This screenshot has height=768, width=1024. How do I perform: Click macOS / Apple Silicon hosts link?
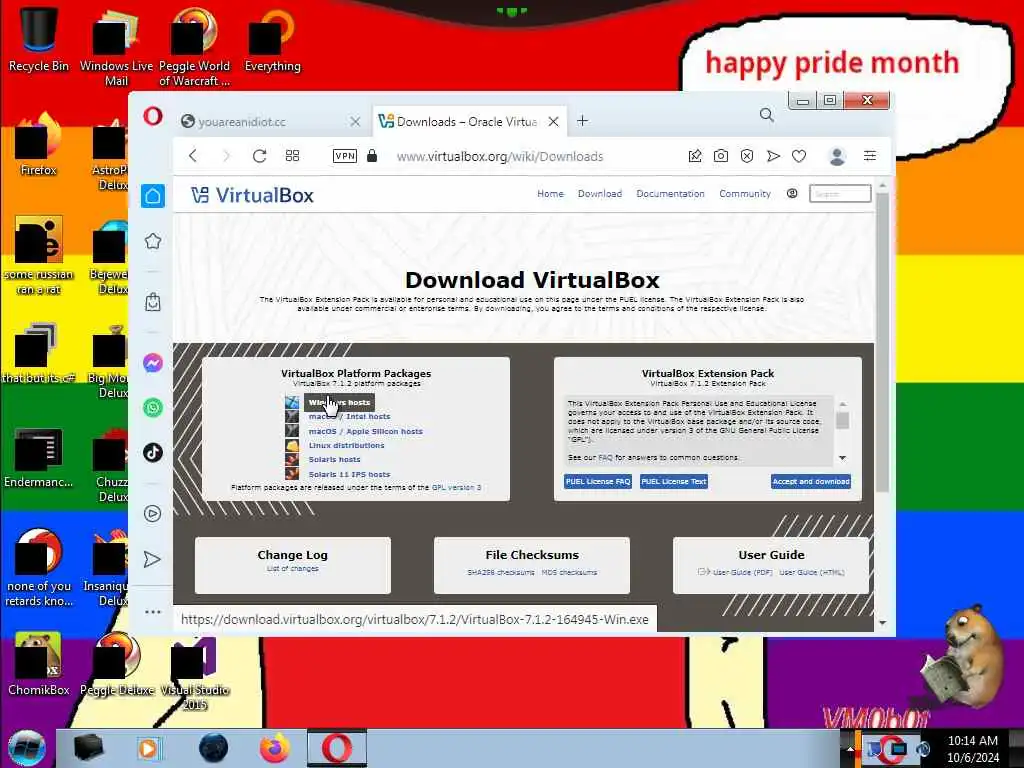[x=366, y=432]
